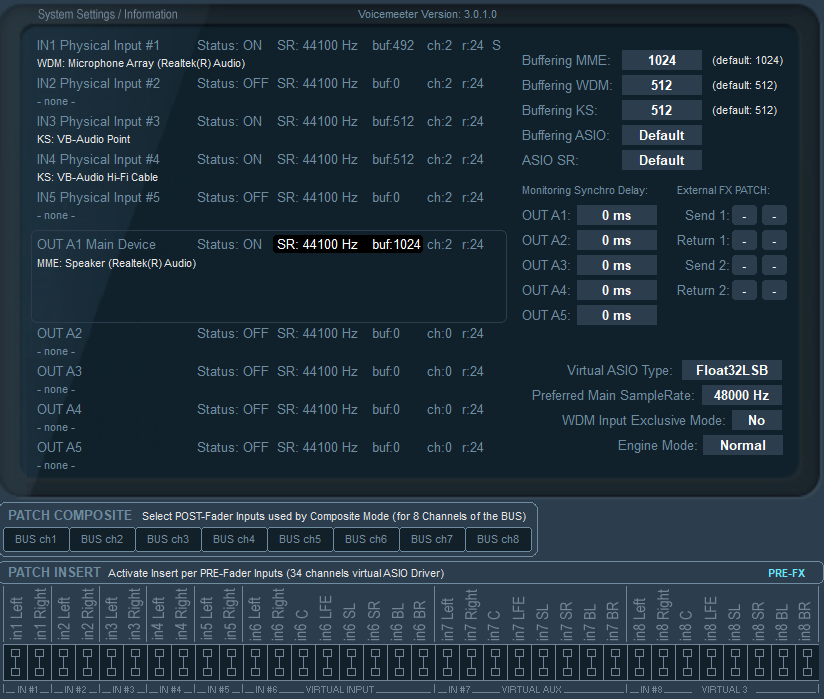Click the first Send 1 patch button
This screenshot has height=699, width=824.
[x=745, y=215]
